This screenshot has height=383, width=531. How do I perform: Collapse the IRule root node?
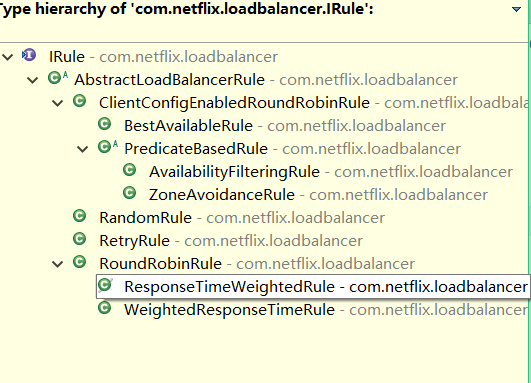pos(7,57)
